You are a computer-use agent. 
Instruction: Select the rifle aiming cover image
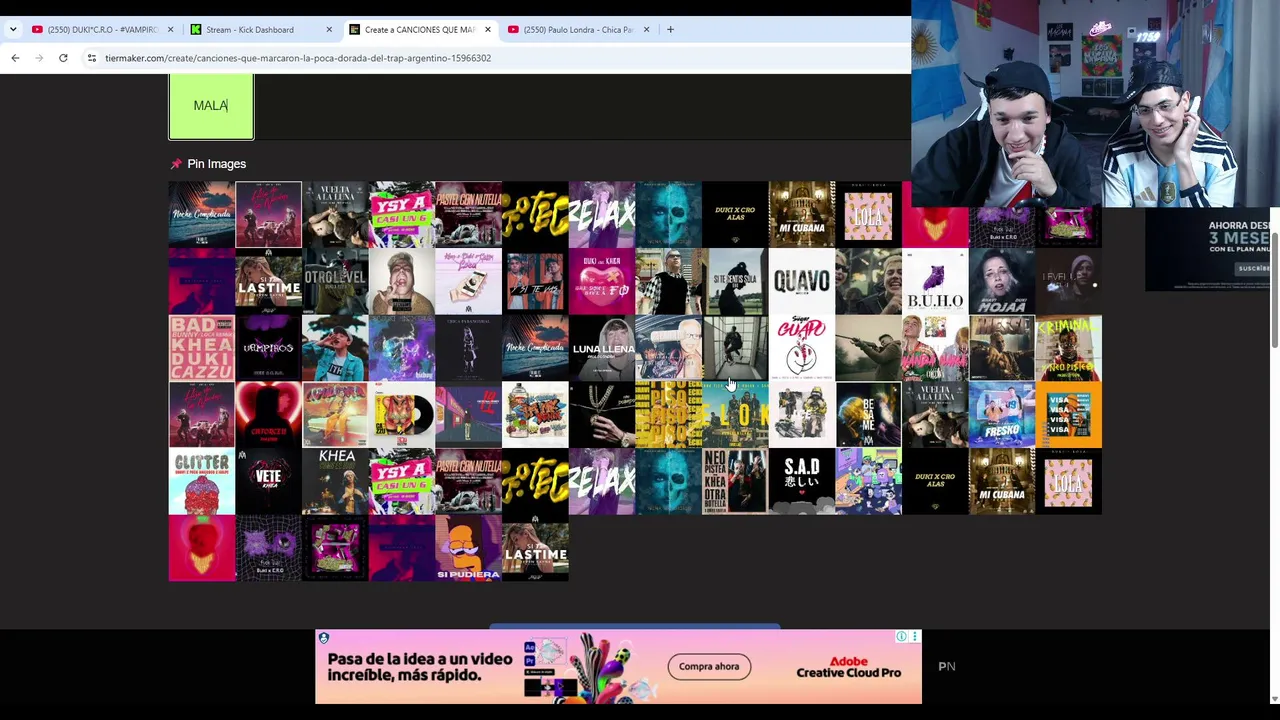point(868,348)
